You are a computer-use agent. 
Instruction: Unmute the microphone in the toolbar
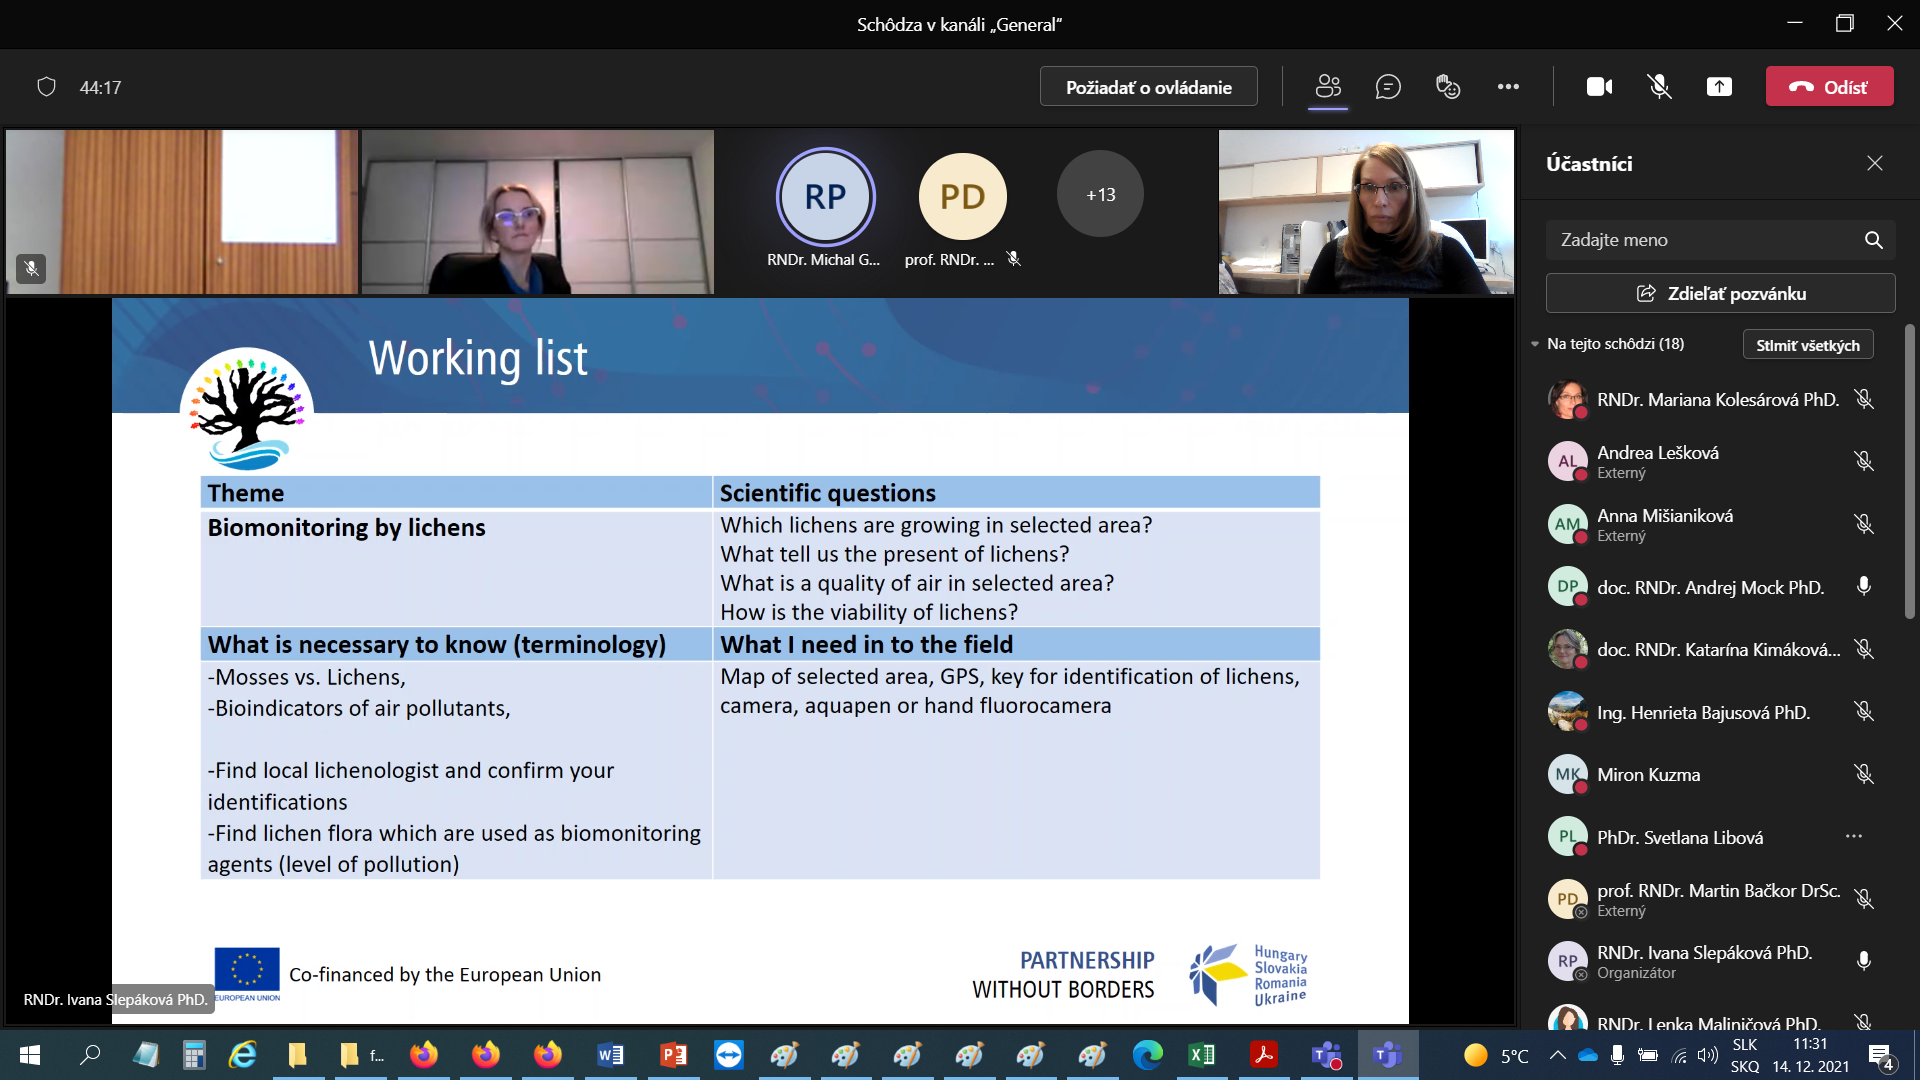coord(1659,87)
